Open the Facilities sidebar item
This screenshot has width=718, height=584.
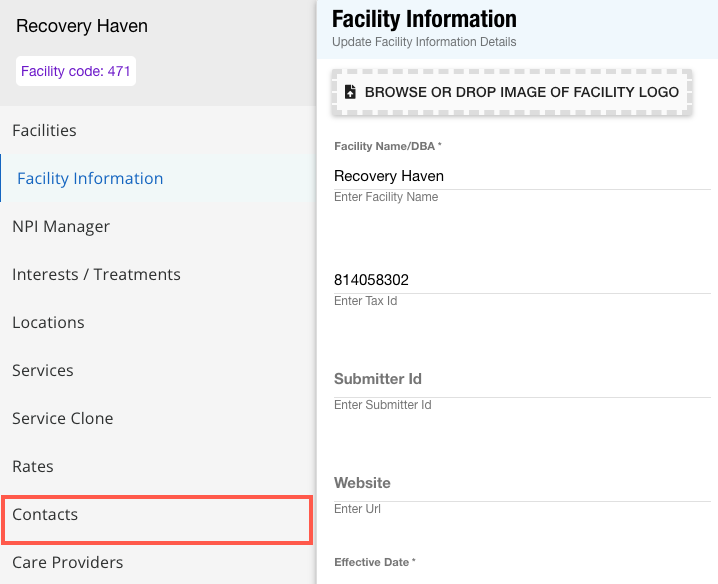pos(44,130)
